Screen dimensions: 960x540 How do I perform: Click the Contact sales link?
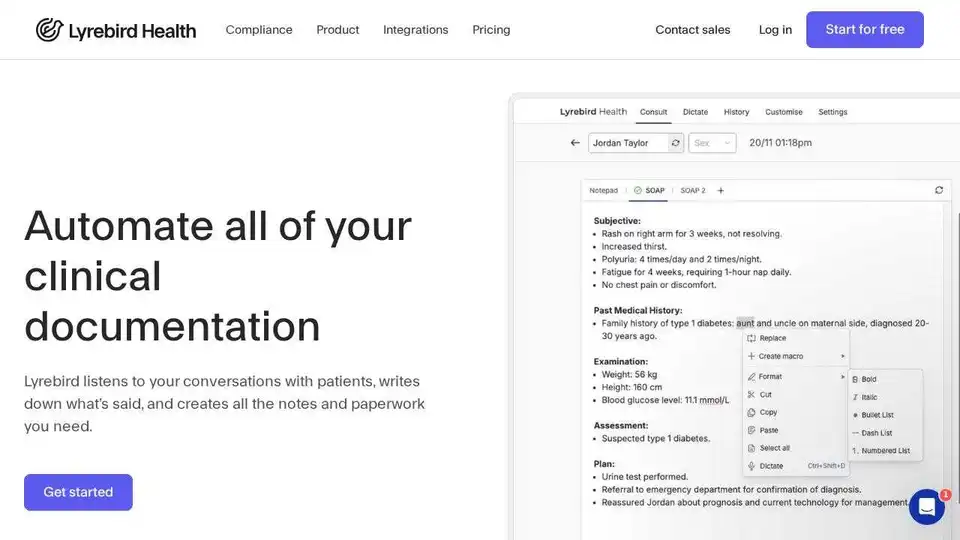point(692,29)
